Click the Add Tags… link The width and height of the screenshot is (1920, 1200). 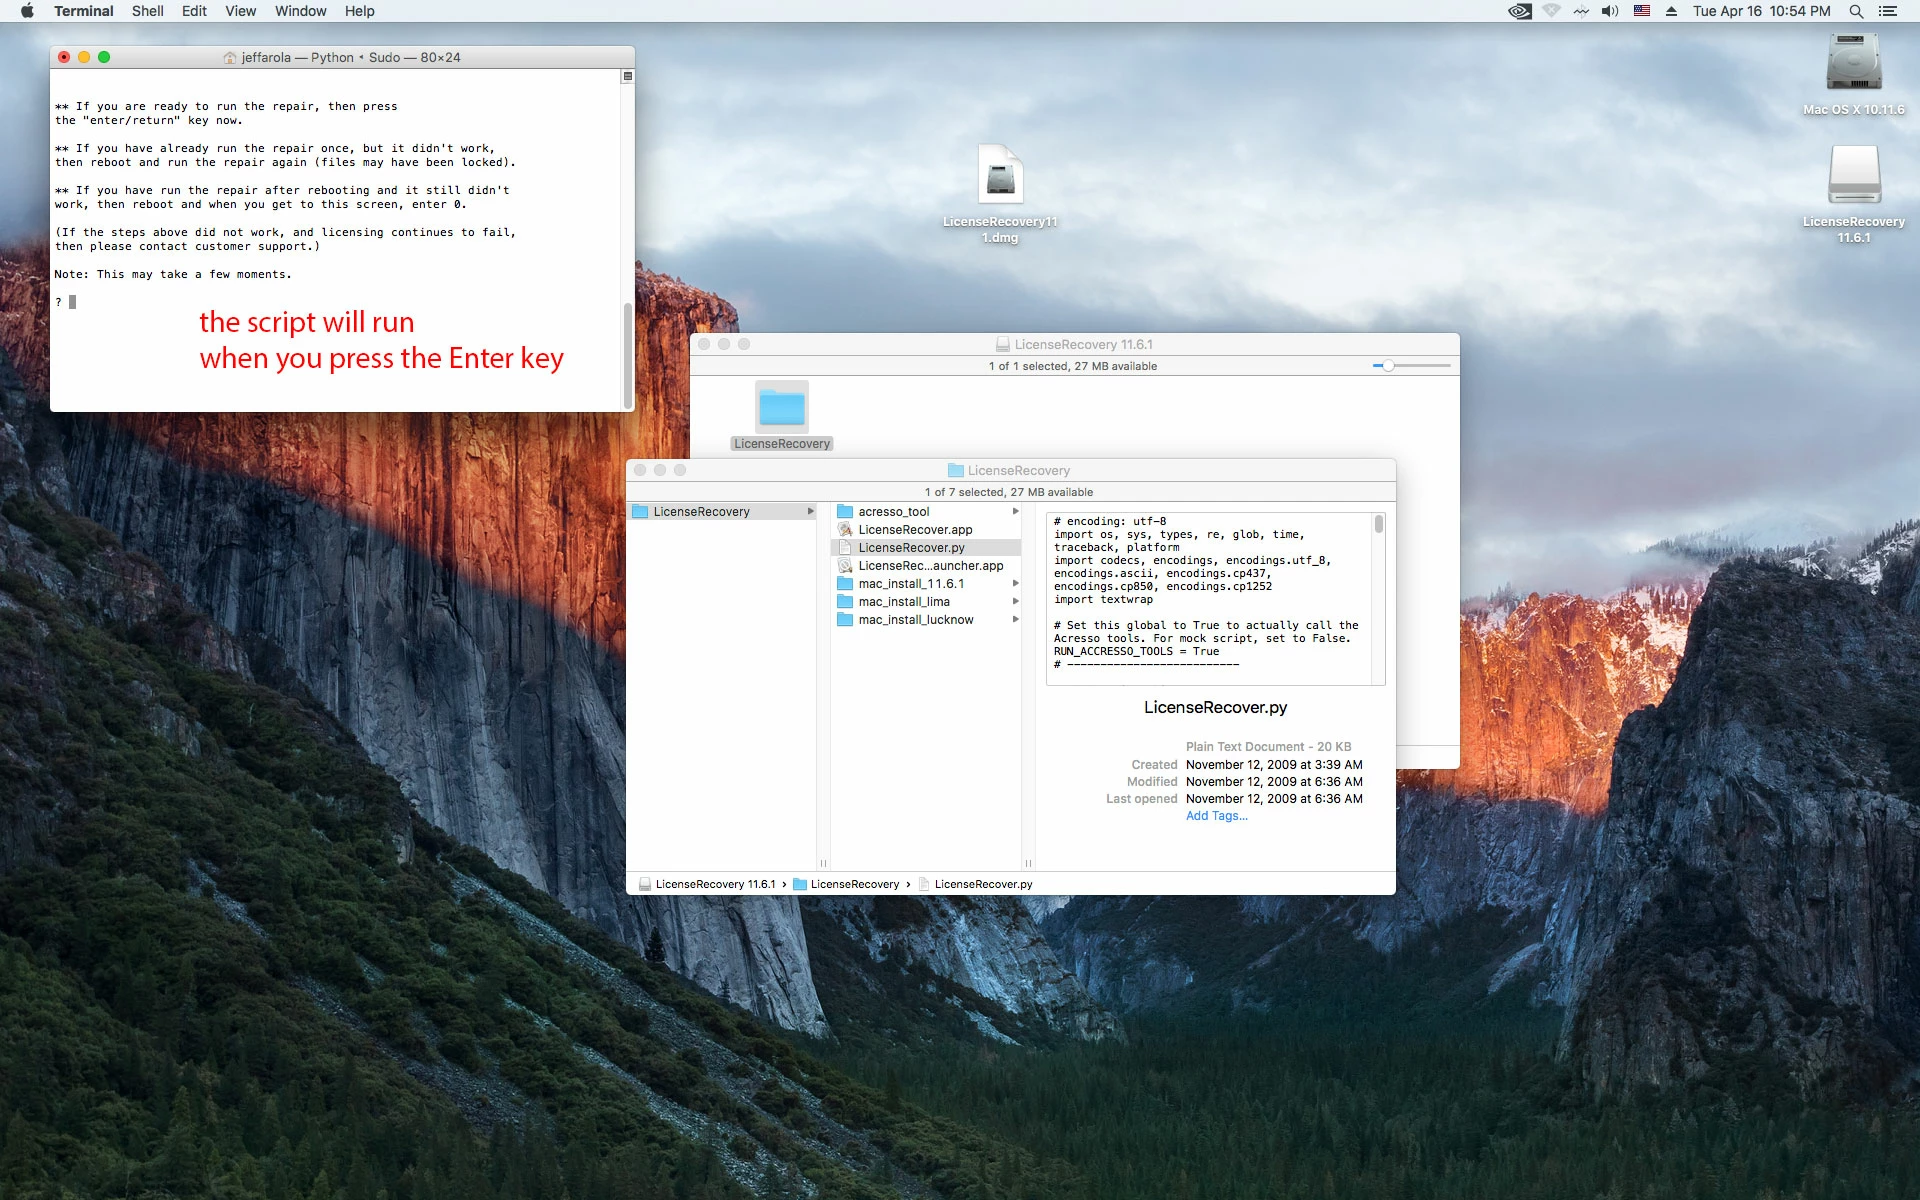pos(1216,816)
